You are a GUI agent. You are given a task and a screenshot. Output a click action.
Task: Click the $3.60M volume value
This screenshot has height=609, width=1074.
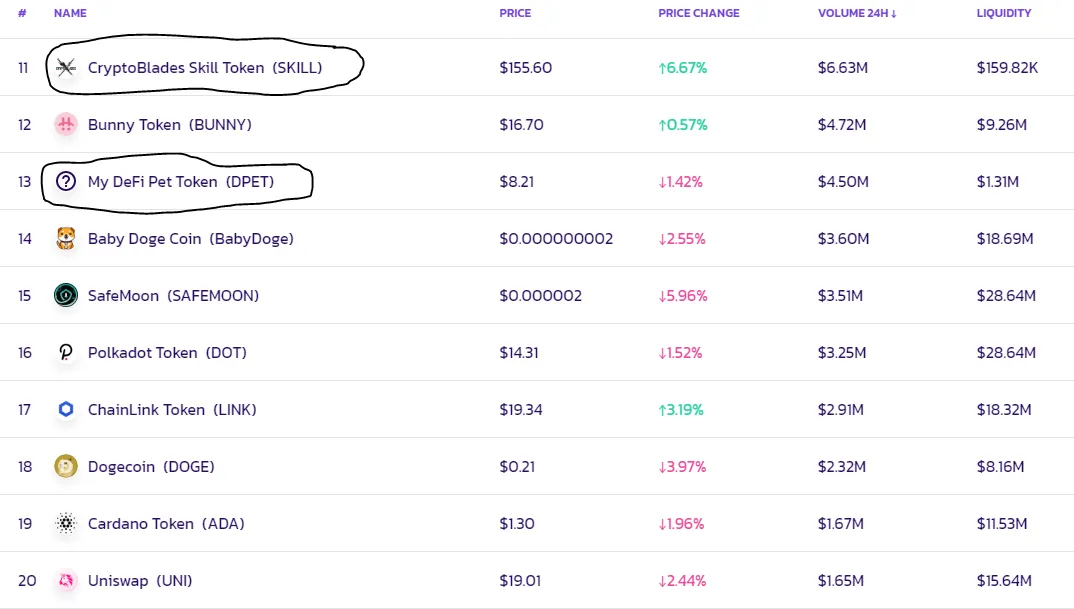click(x=843, y=238)
